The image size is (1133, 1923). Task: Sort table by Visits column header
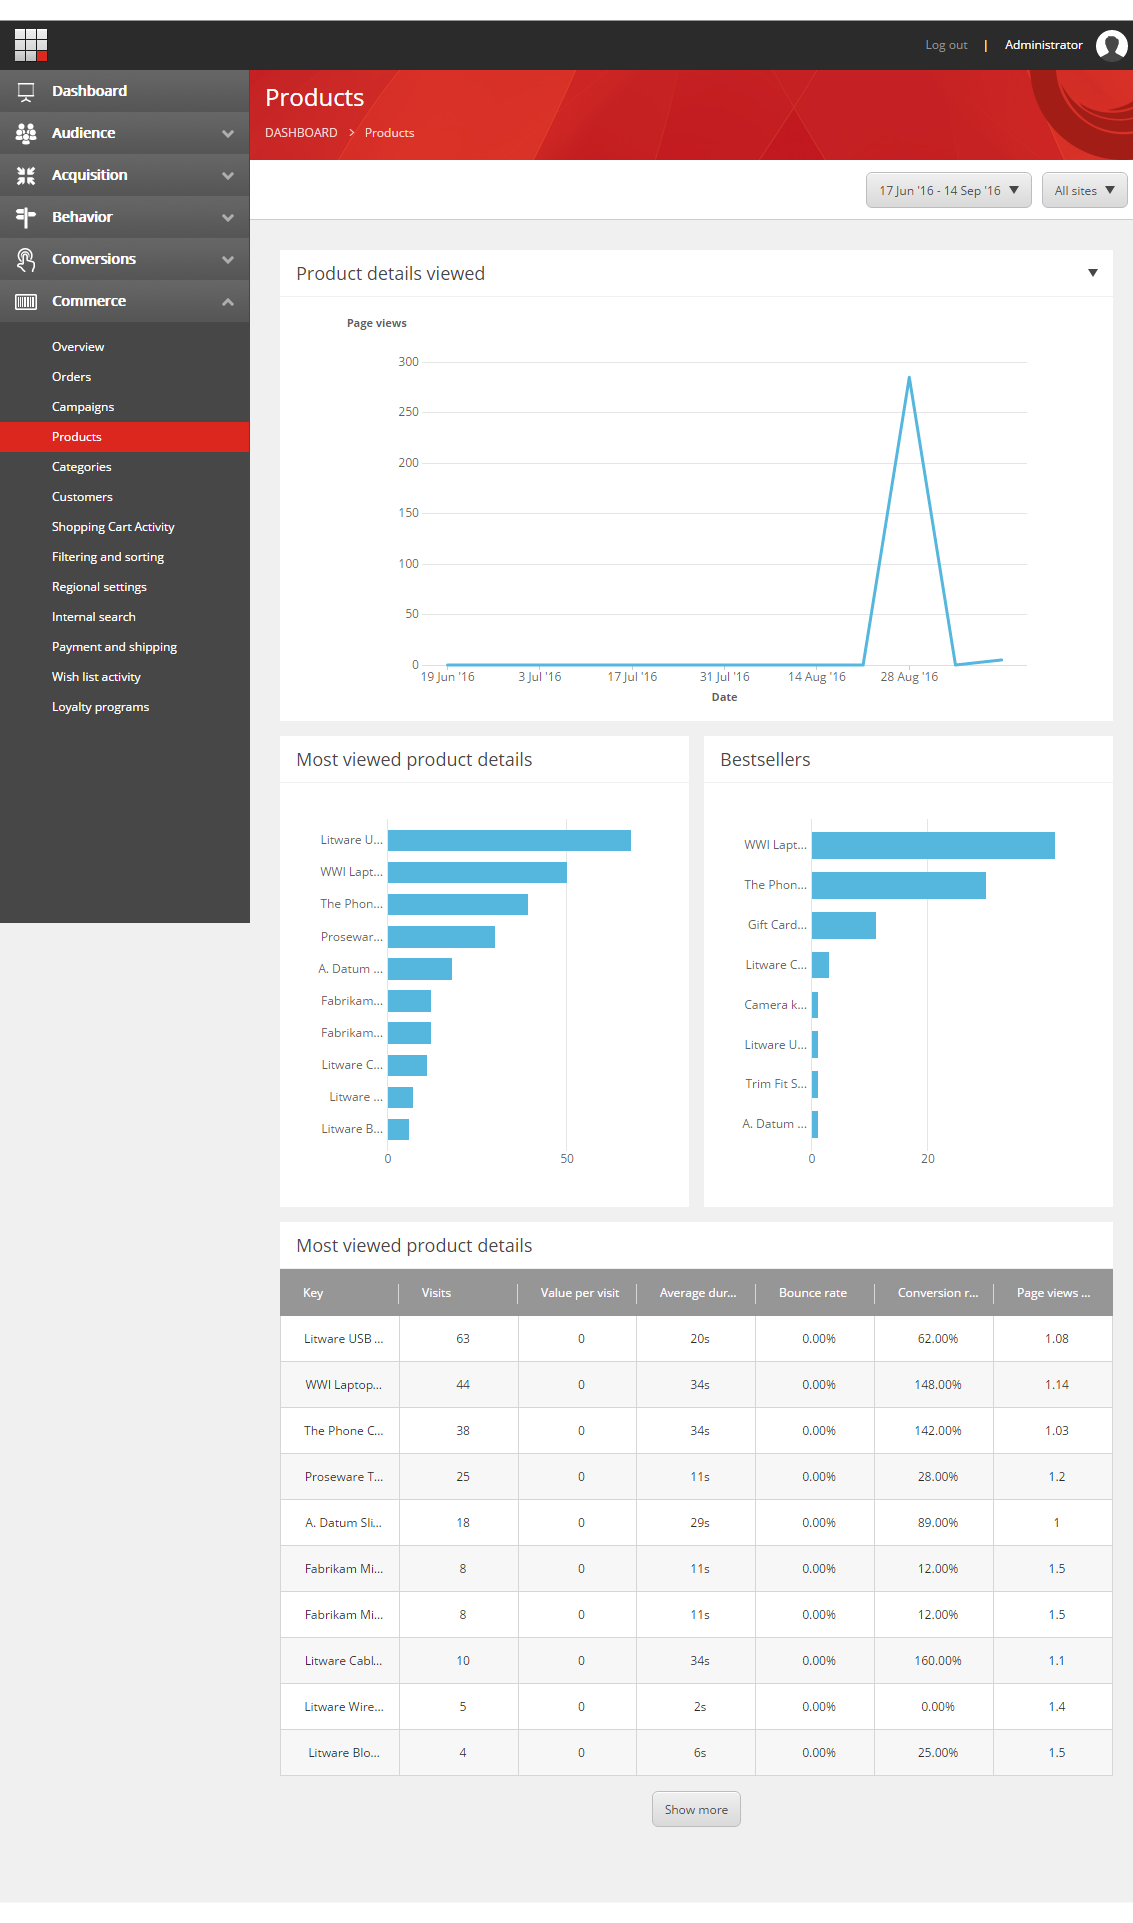(436, 1293)
